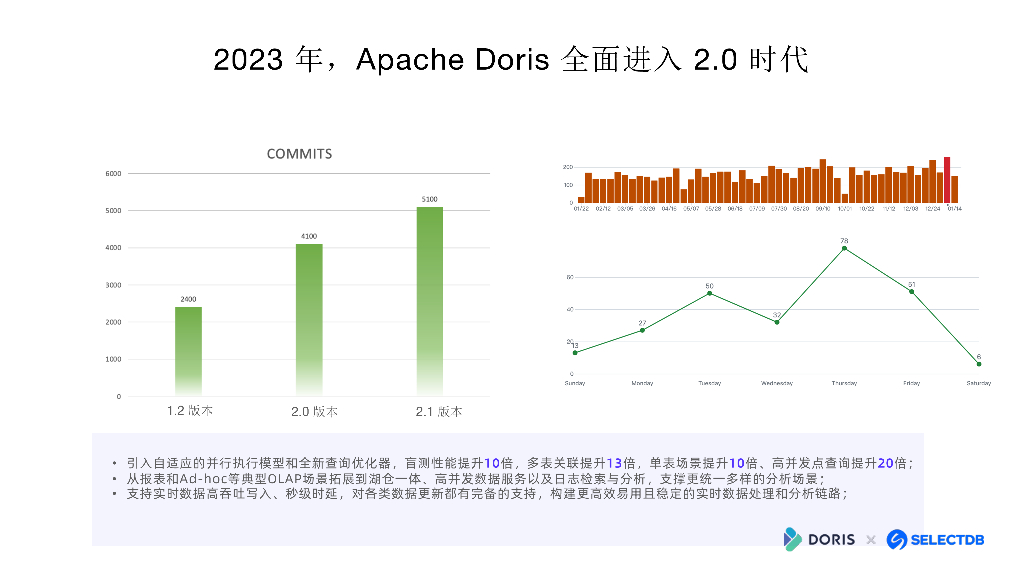Click the blue 13 in 多表关联提升13倍
Screen dimensions: 1024x576
(615, 463)
